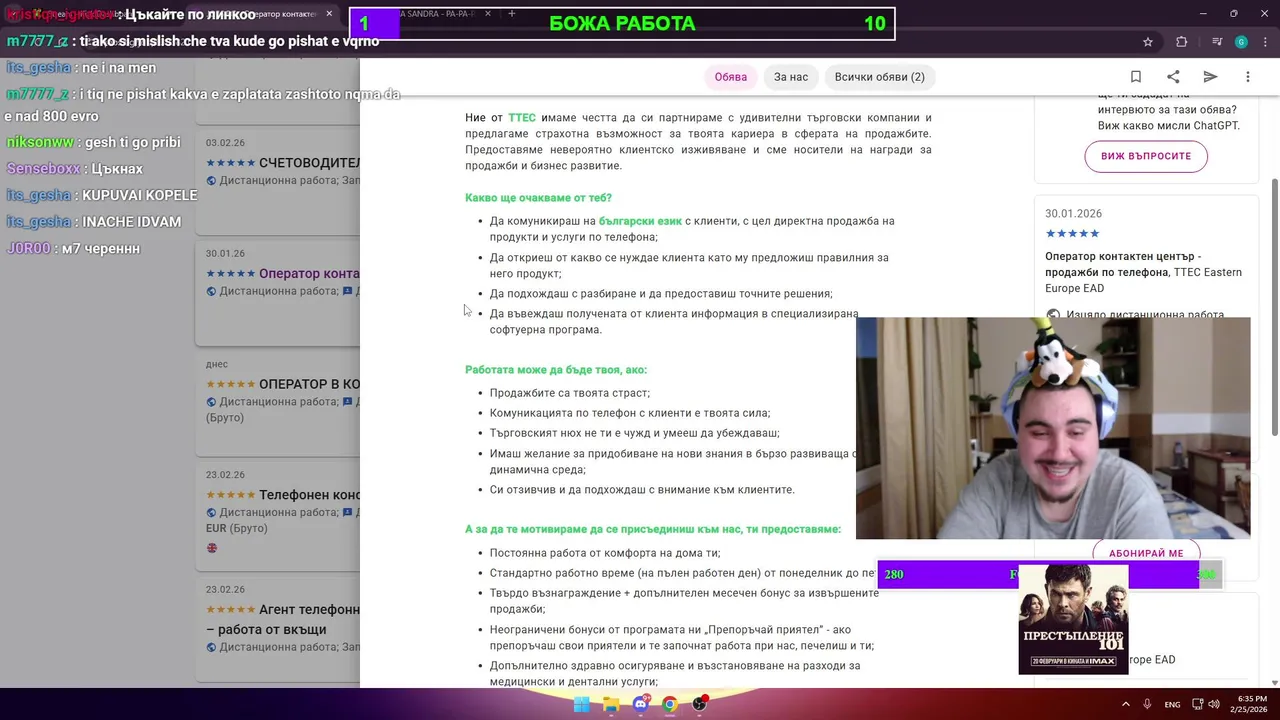Open the СЧЕТОВОДИТЕЛ job listing
This screenshot has height=720, width=1280.
click(309, 163)
